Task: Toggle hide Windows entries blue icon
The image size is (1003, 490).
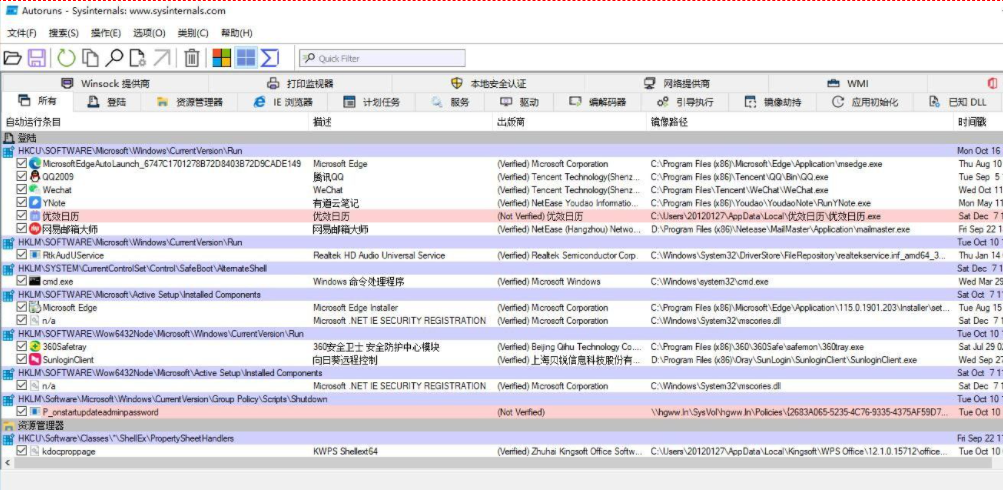Action: 246,58
